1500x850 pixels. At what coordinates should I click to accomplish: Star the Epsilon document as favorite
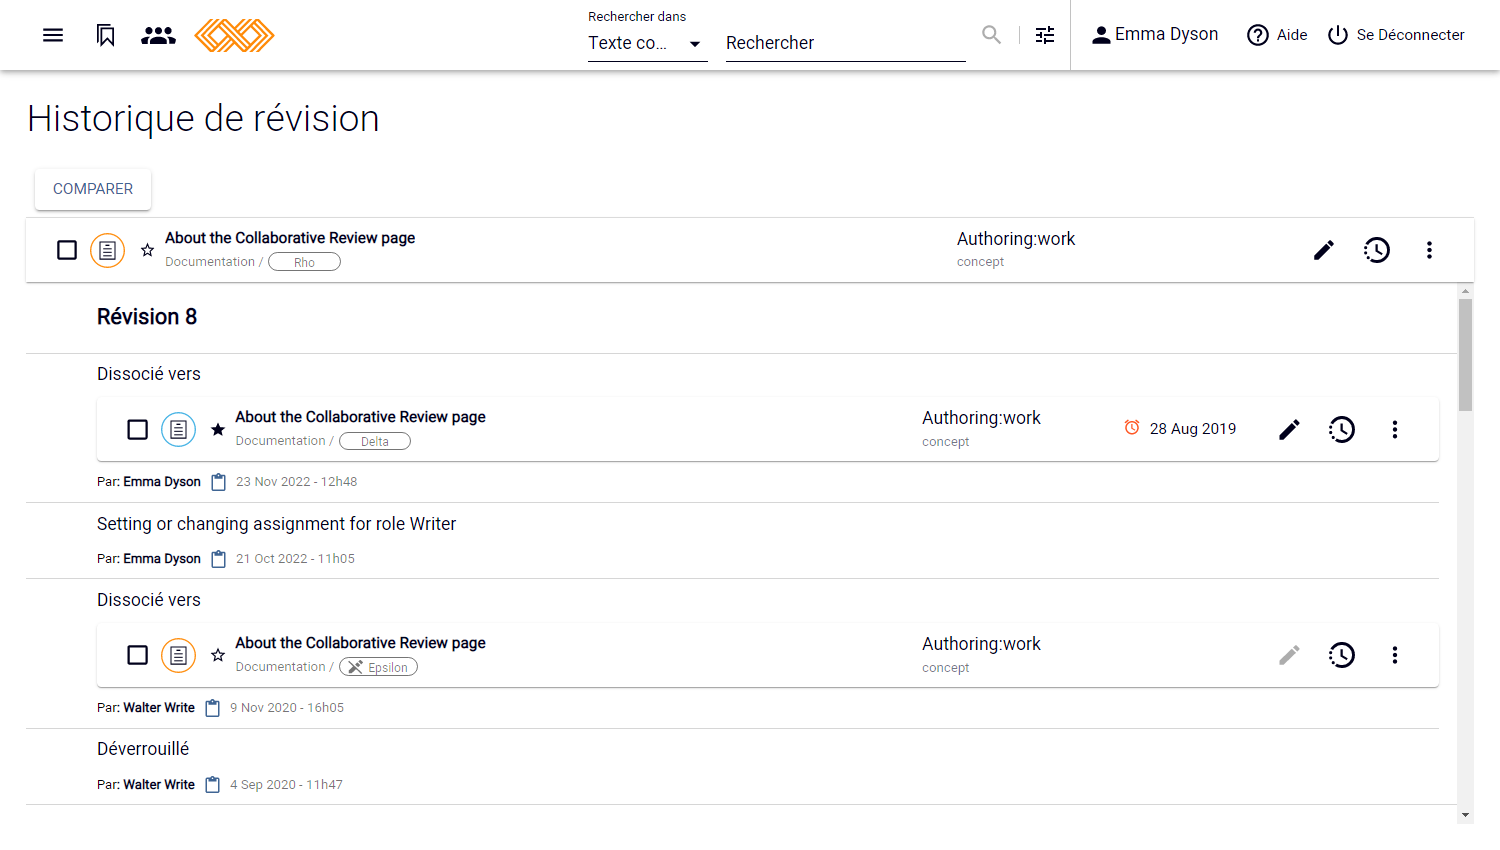(218, 655)
